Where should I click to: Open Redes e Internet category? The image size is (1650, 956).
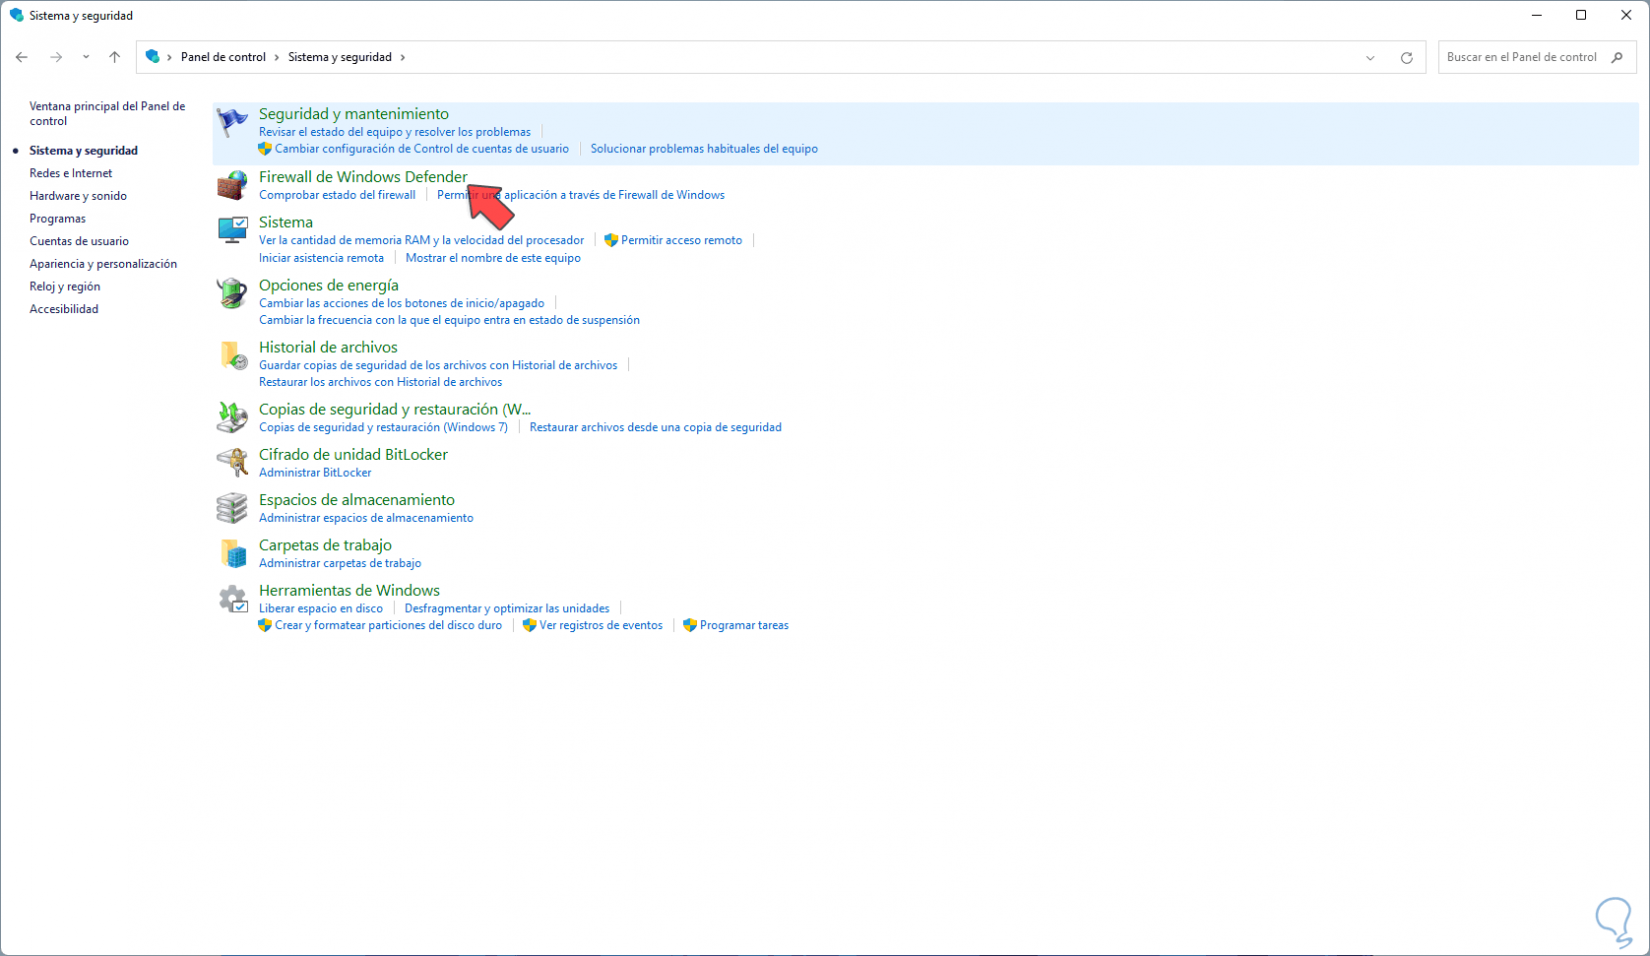click(71, 173)
